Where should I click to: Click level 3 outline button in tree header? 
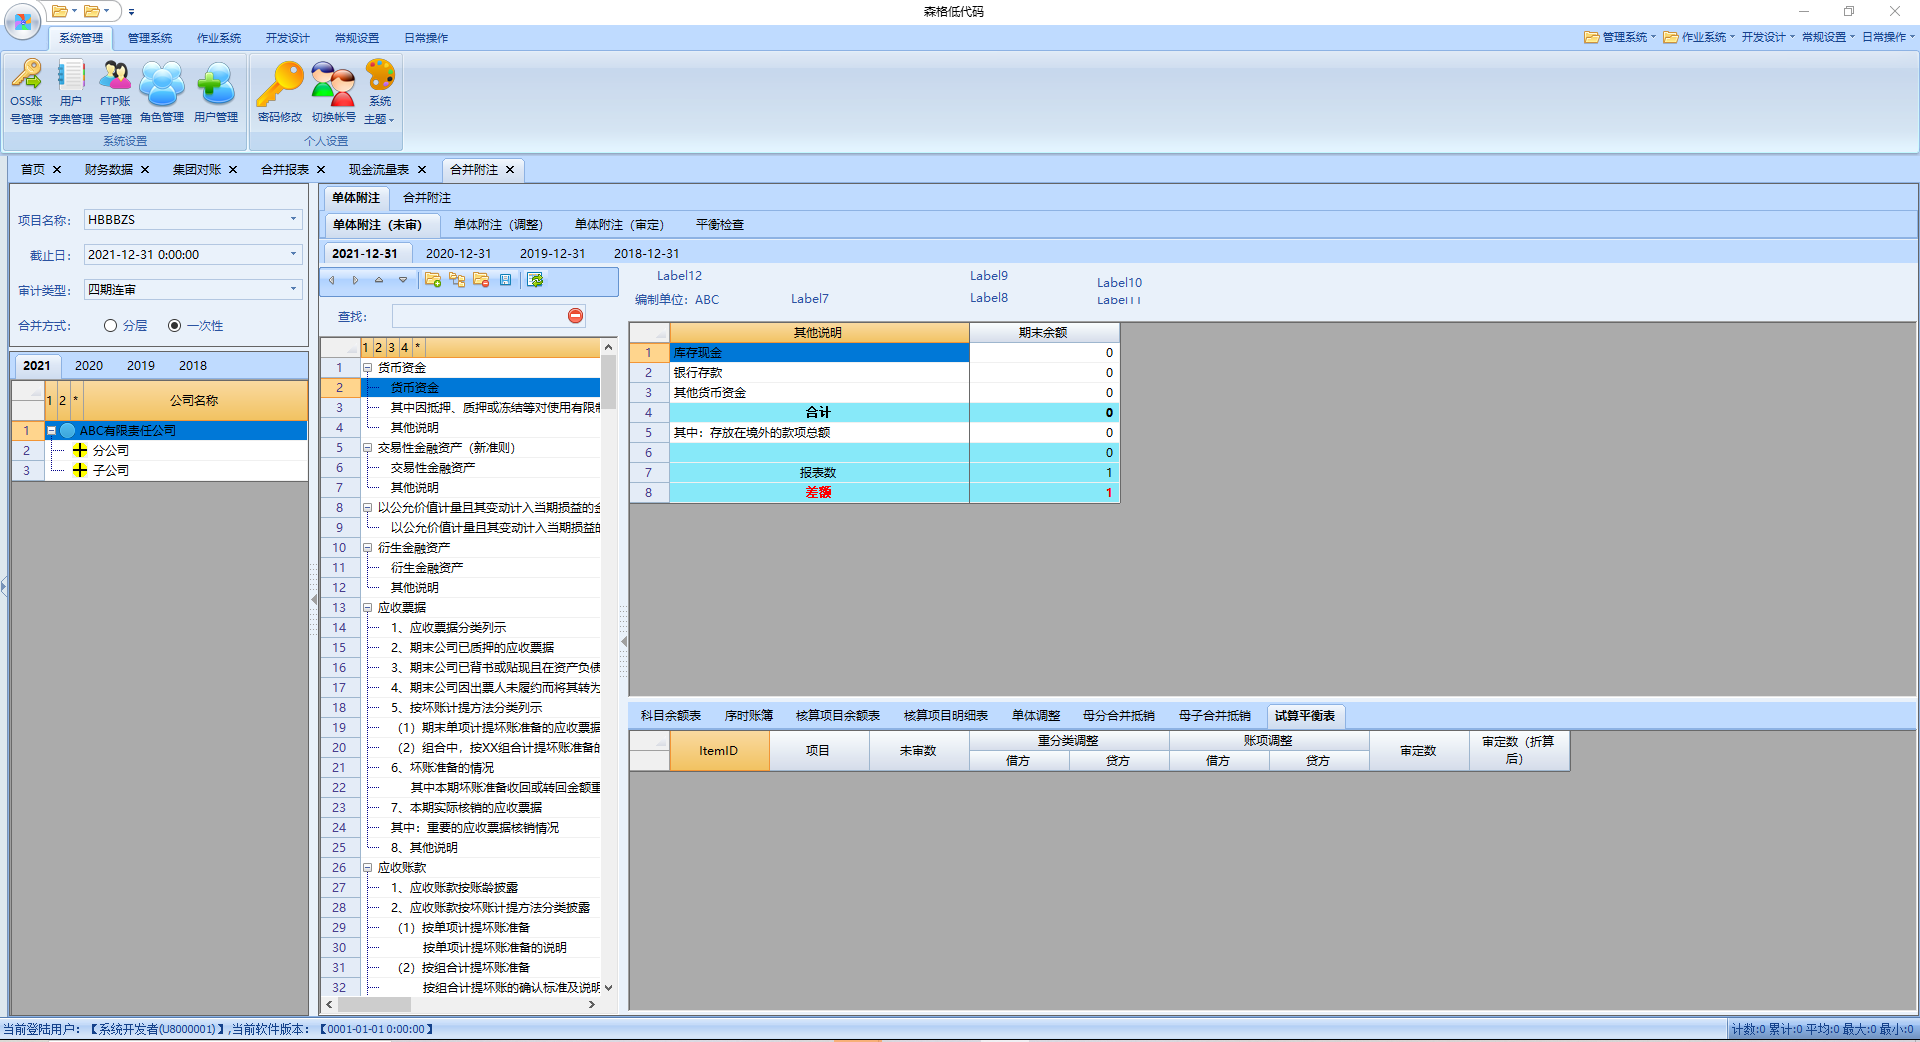tap(391, 348)
